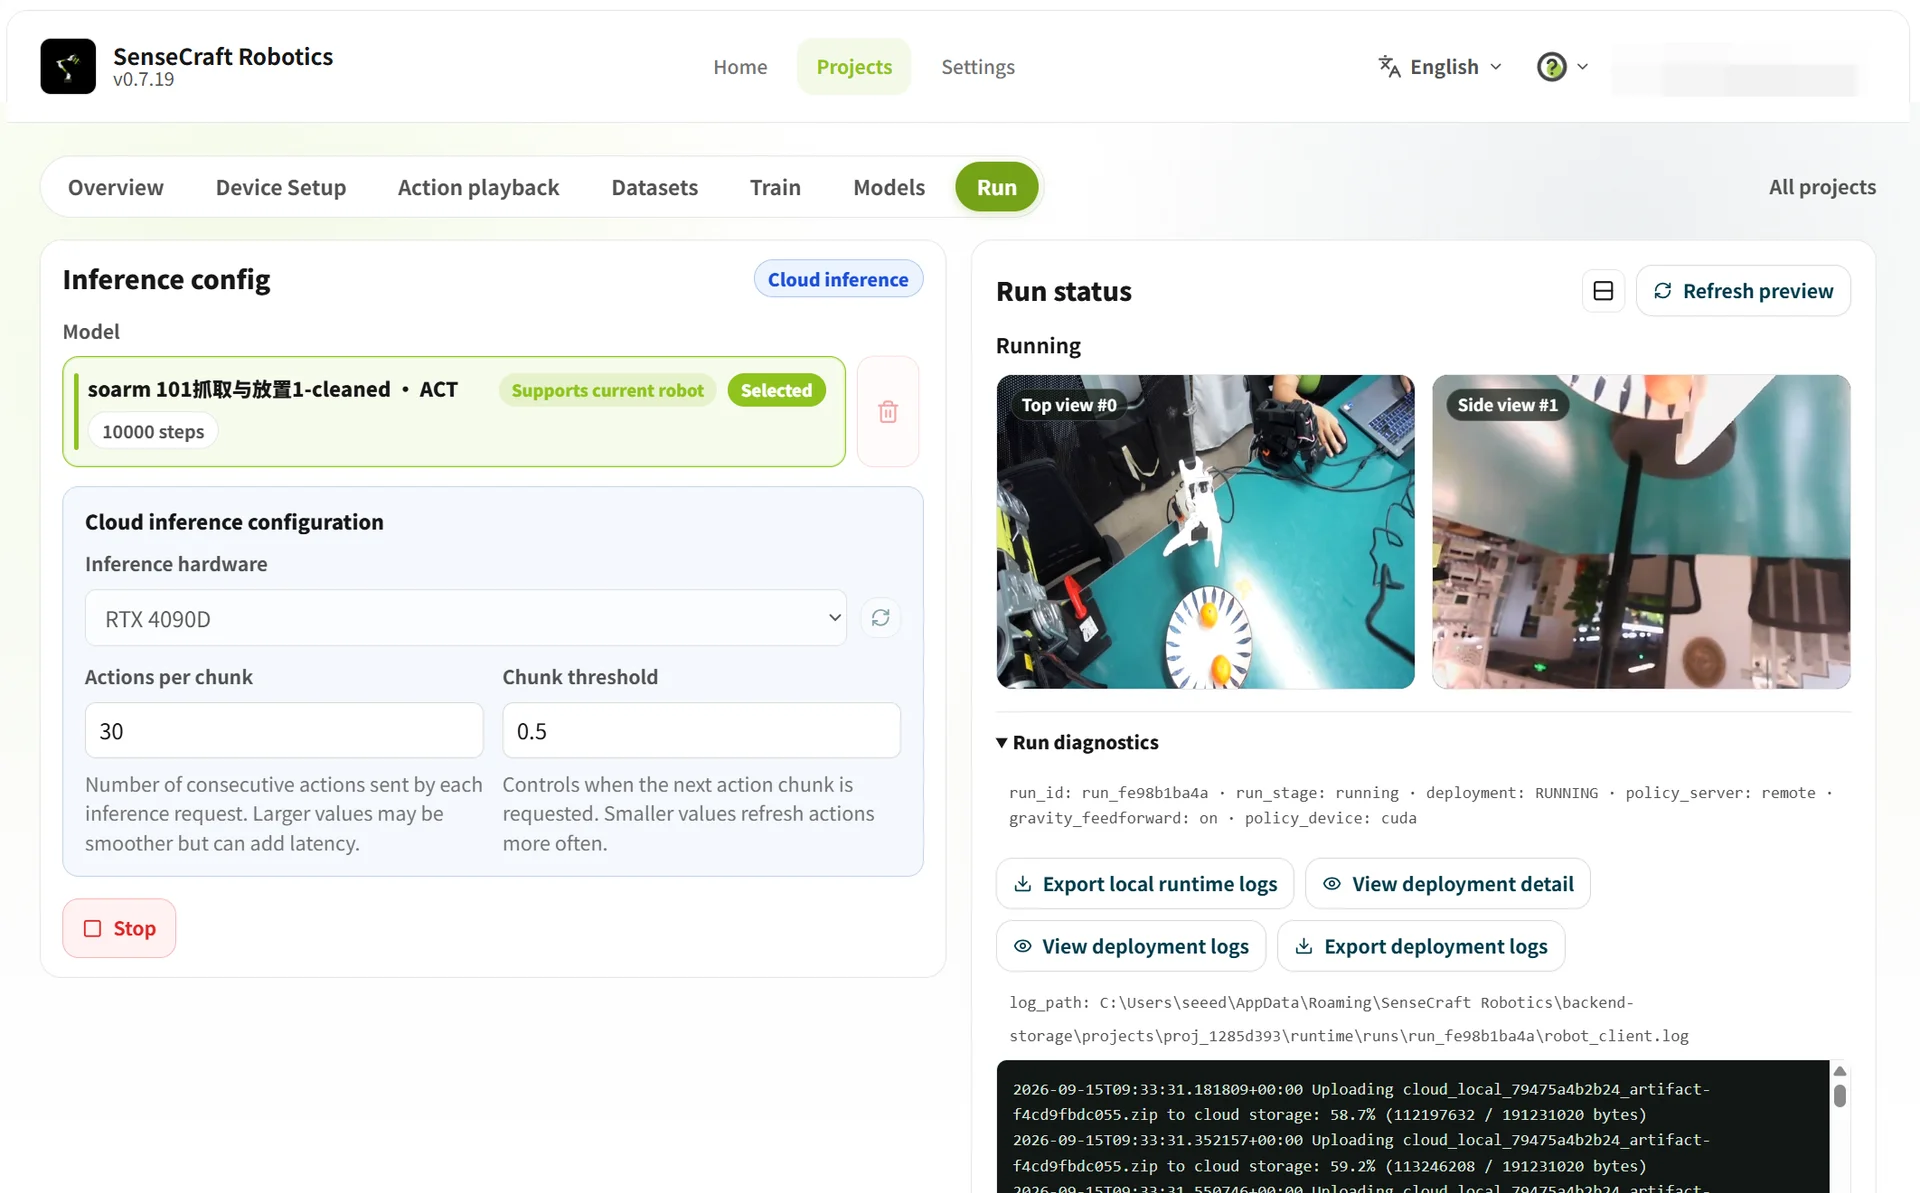1920x1193 pixels.
Task: Click the log_path text line
Action: pyautogui.click(x=1348, y=1019)
